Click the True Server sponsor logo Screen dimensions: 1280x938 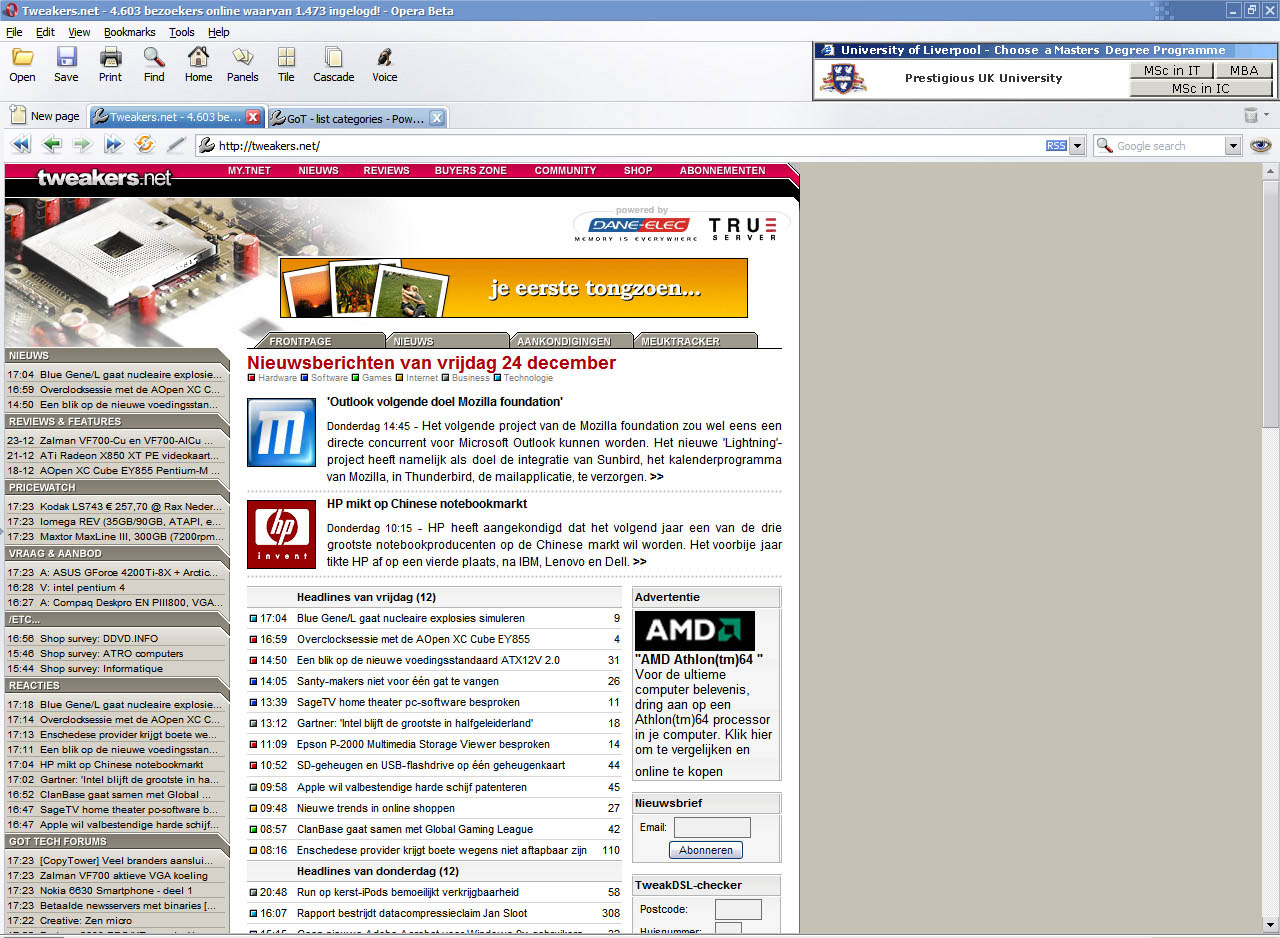pyautogui.click(x=743, y=229)
